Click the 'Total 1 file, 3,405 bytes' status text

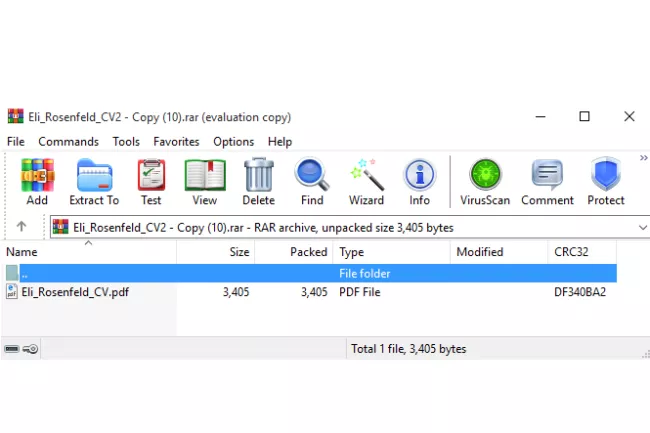click(409, 349)
